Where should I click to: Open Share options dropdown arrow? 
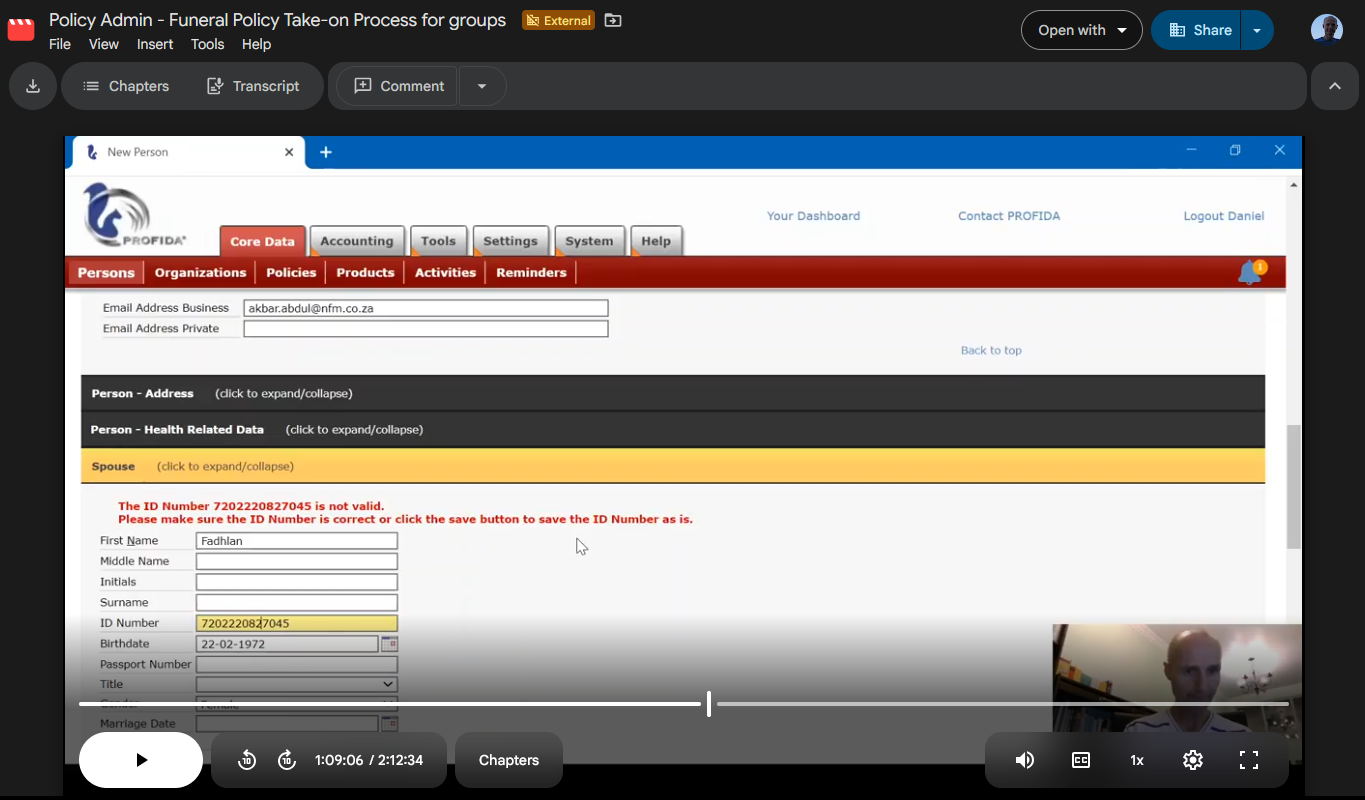click(x=1257, y=30)
